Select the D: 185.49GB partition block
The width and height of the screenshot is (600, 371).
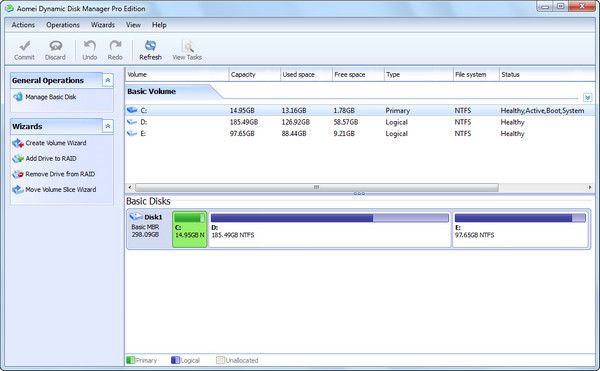329,229
